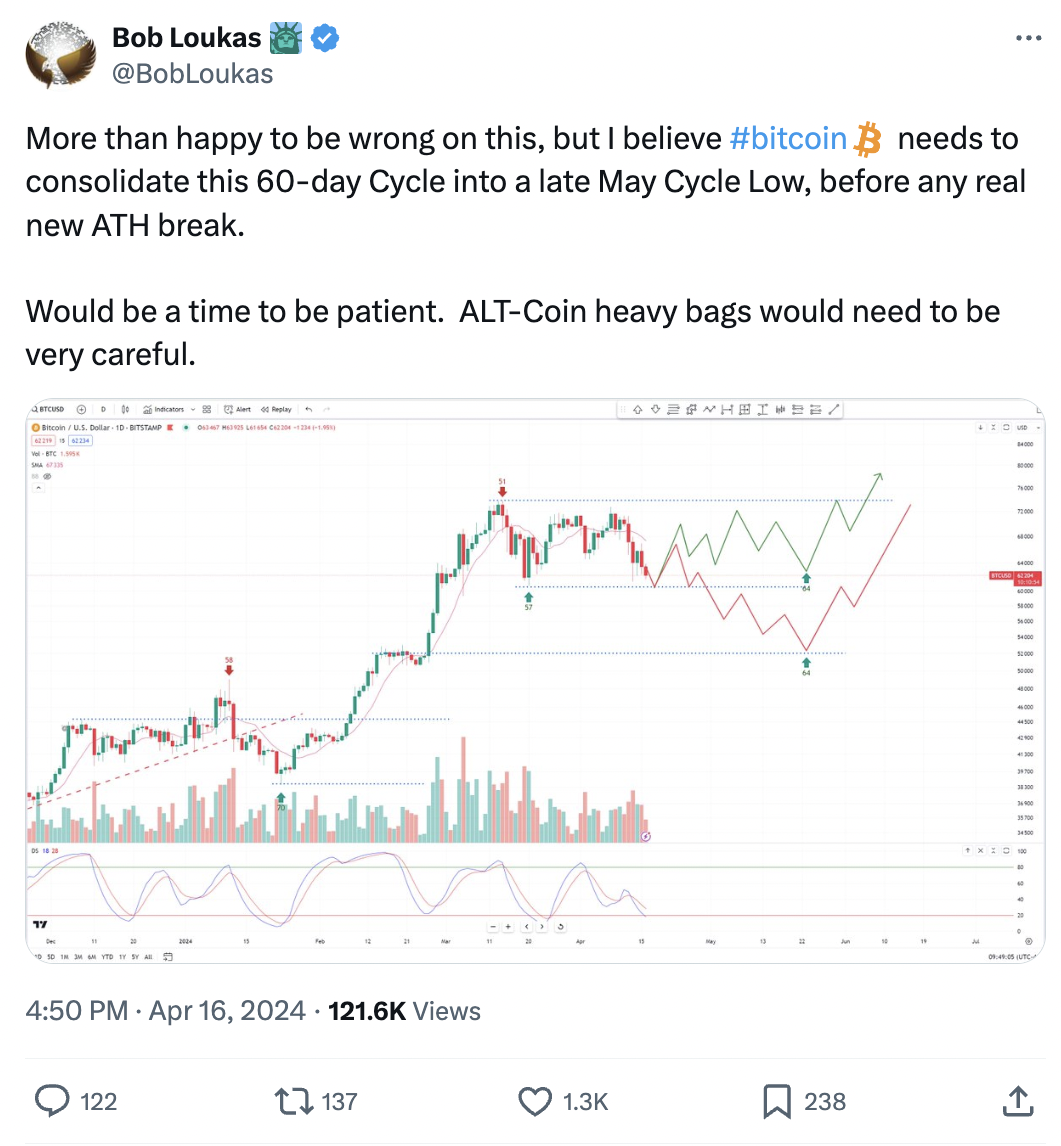
Task: Start Replay mode in chart toolbar
Action: [x=277, y=409]
